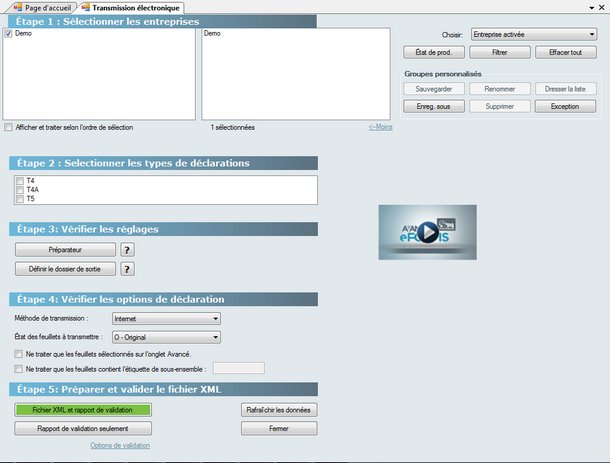The width and height of the screenshot is (610, 463).
Task: Open the Options de validation link
Action: point(120,445)
